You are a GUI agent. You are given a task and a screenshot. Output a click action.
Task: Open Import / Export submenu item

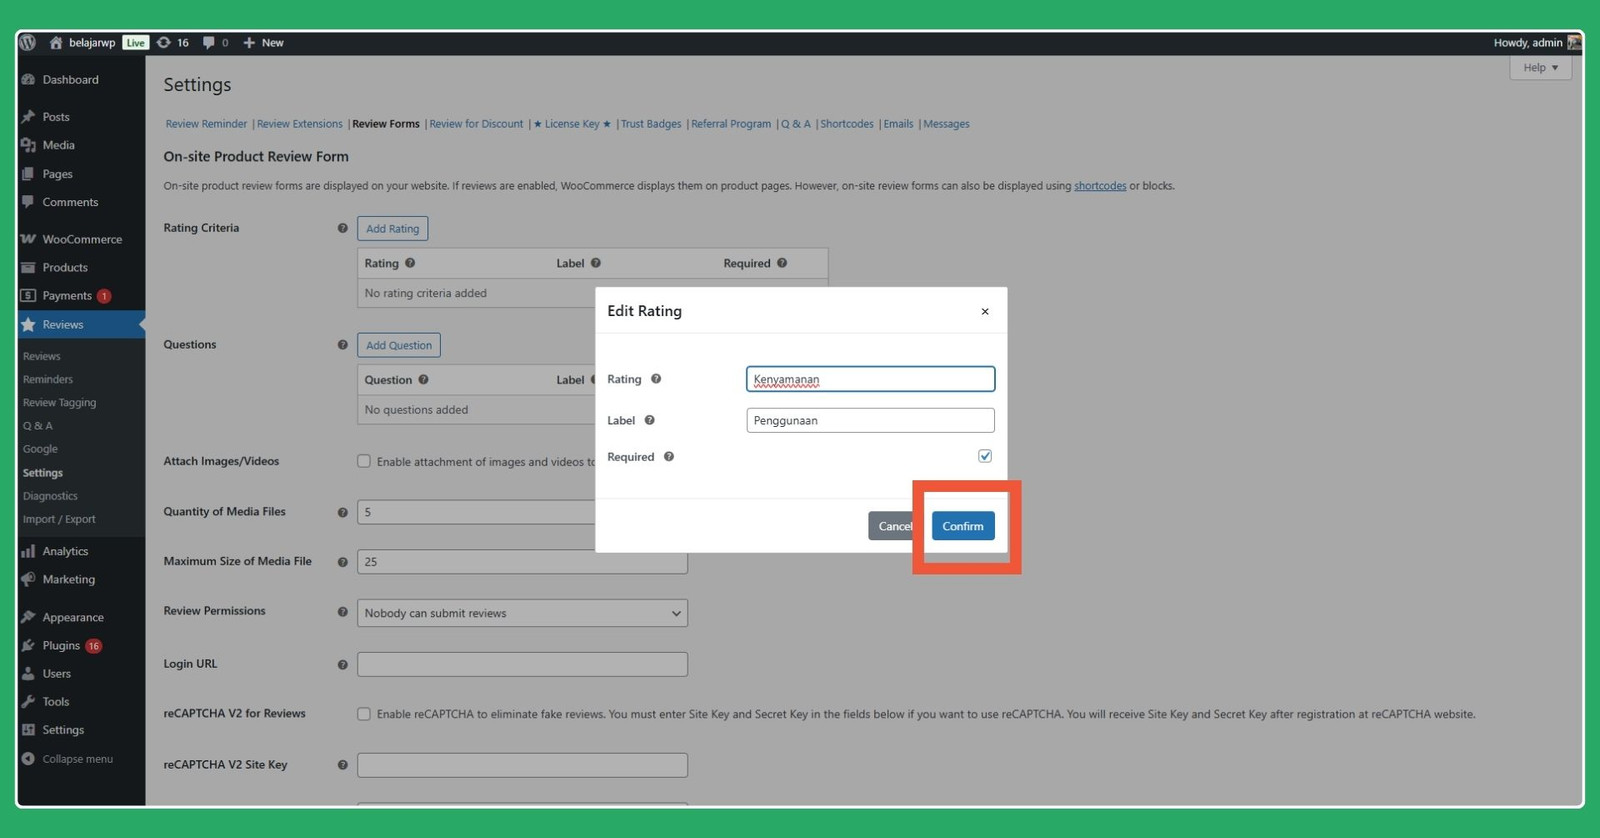pos(59,519)
